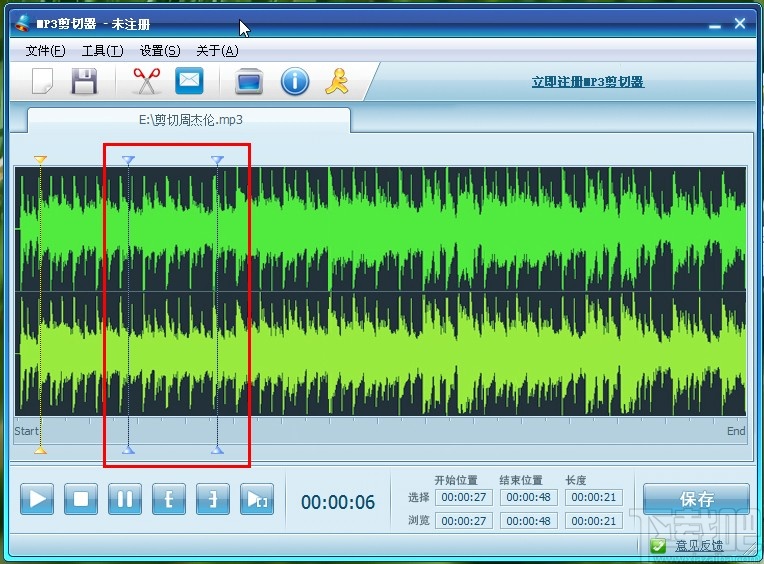The image size is (764, 564).
Task: Click the 选择 开始位置 field 00:00:27
Action: (464, 497)
